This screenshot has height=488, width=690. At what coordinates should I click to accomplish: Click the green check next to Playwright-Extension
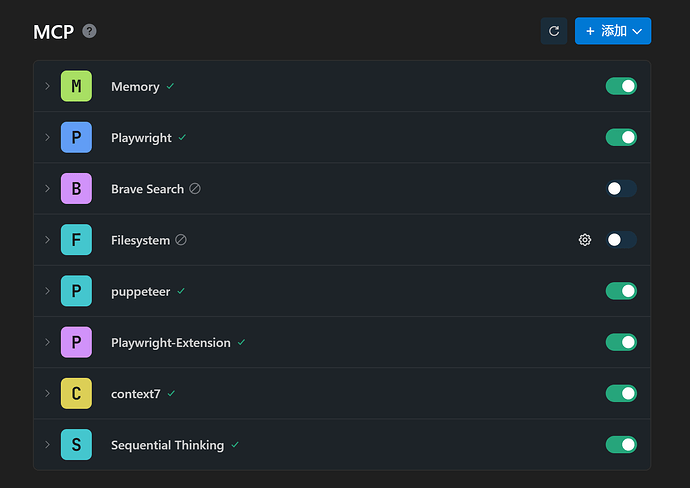click(x=241, y=342)
